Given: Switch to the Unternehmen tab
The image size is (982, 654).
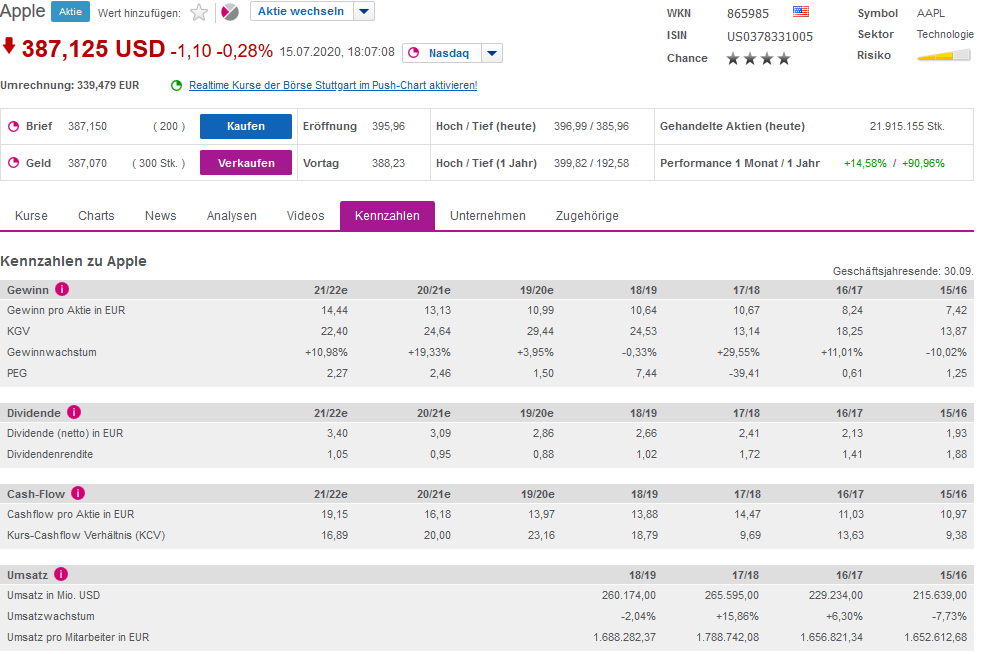Looking at the screenshot, I should tap(488, 215).
